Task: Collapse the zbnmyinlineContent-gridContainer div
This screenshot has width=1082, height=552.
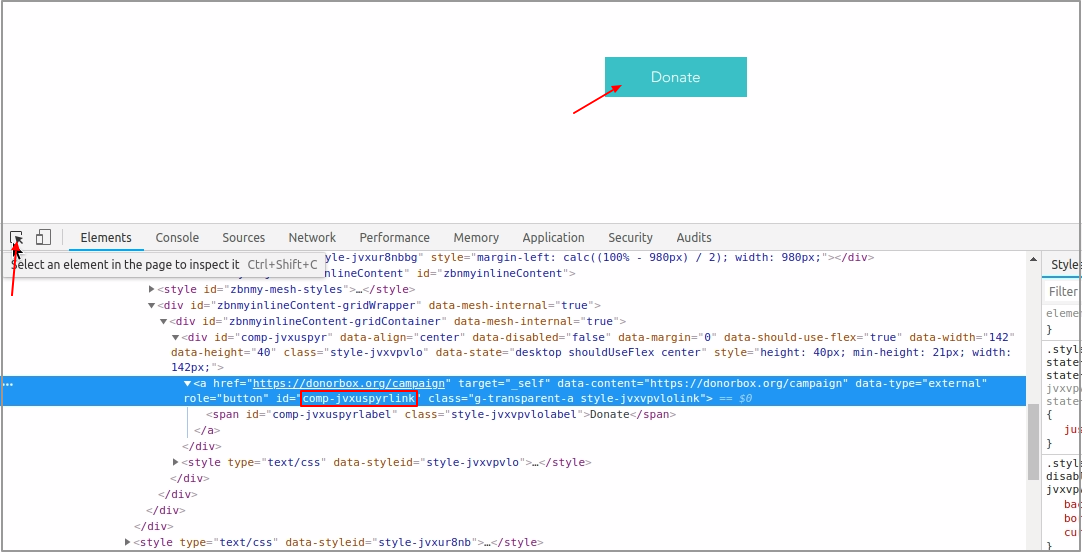Action: click(x=164, y=321)
